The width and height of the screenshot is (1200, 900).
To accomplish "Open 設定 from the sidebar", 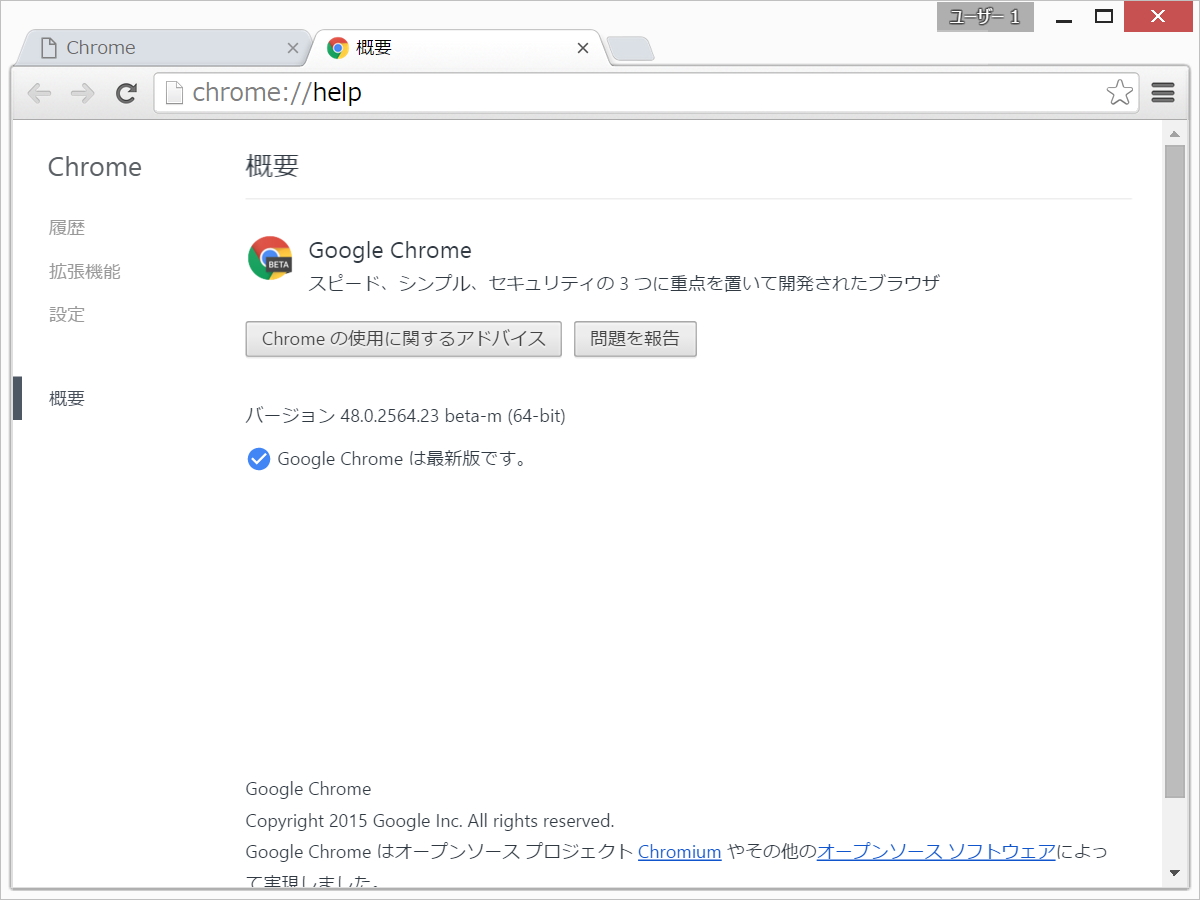I will coord(66,314).
